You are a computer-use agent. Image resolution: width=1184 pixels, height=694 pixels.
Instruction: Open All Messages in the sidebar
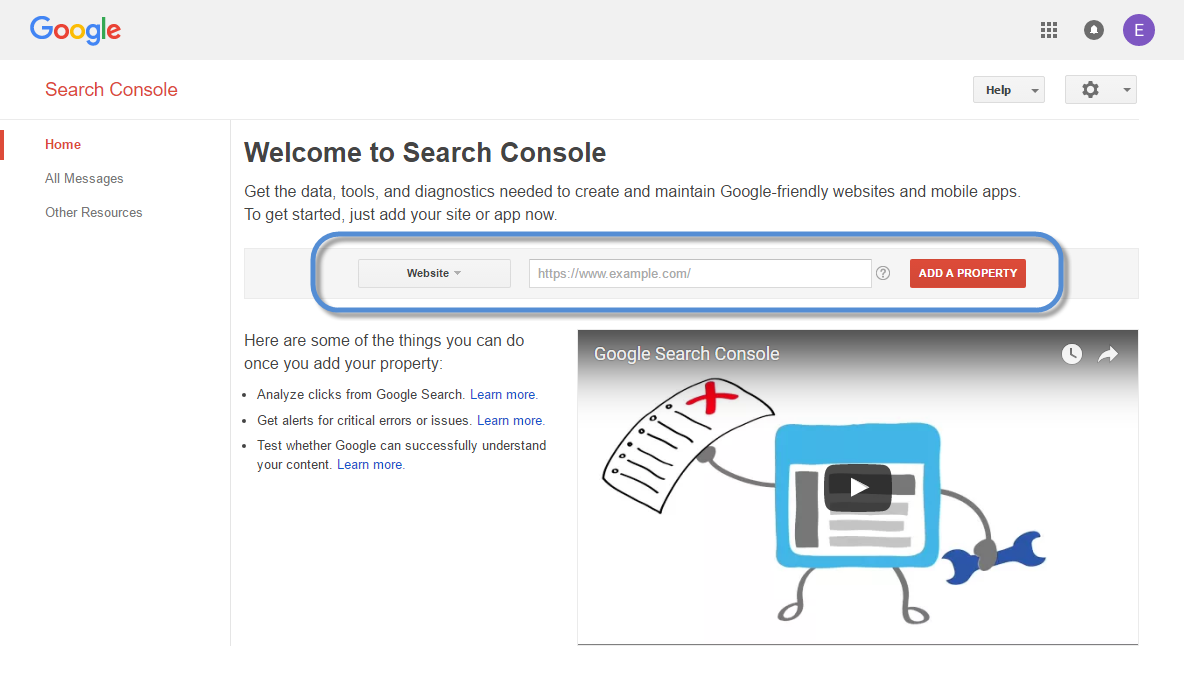pyautogui.click(x=84, y=179)
